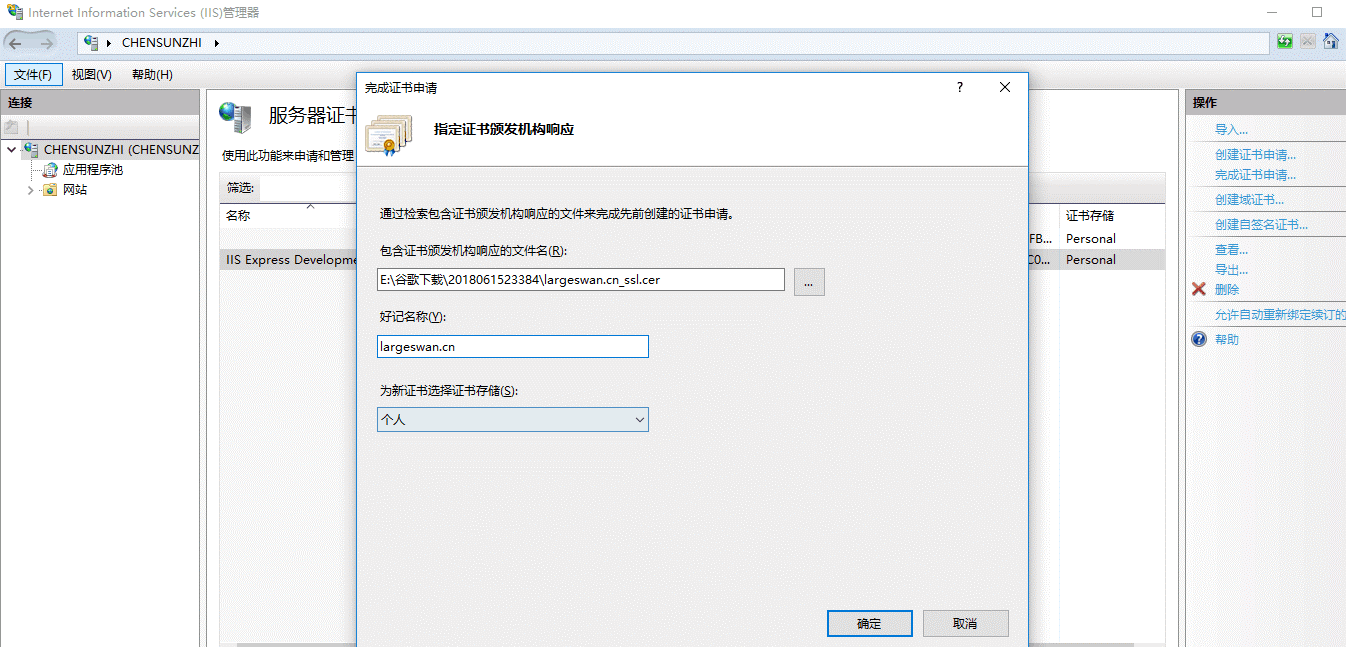This screenshot has width=1346, height=647.
Task: Select the IIS Express Development certificate row
Action: click(x=288, y=259)
